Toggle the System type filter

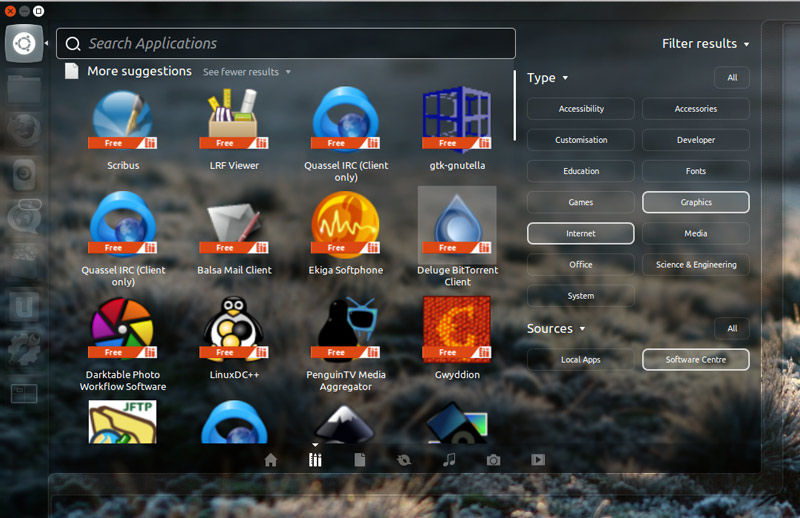click(x=581, y=295)
